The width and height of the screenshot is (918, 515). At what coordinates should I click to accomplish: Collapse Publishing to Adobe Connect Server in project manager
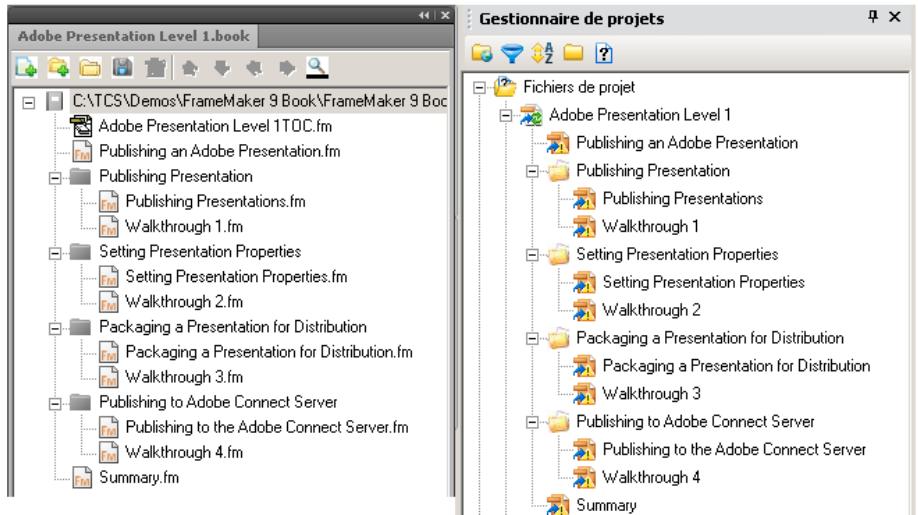[x=532, y=422]
